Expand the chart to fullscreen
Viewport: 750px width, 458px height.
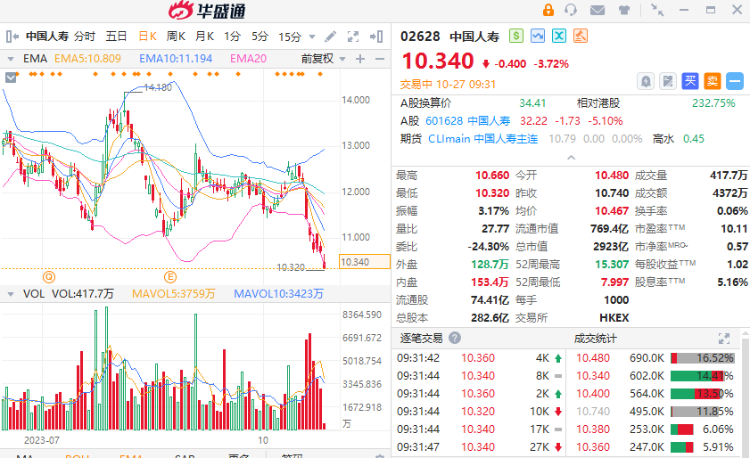point(353,36)
